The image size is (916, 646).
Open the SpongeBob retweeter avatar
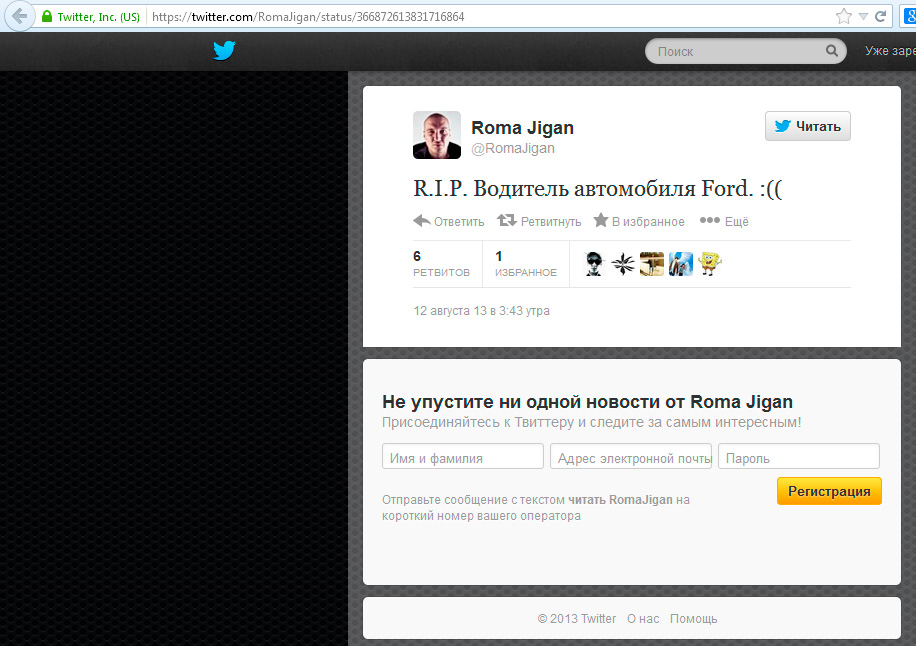tap(710, 264)
